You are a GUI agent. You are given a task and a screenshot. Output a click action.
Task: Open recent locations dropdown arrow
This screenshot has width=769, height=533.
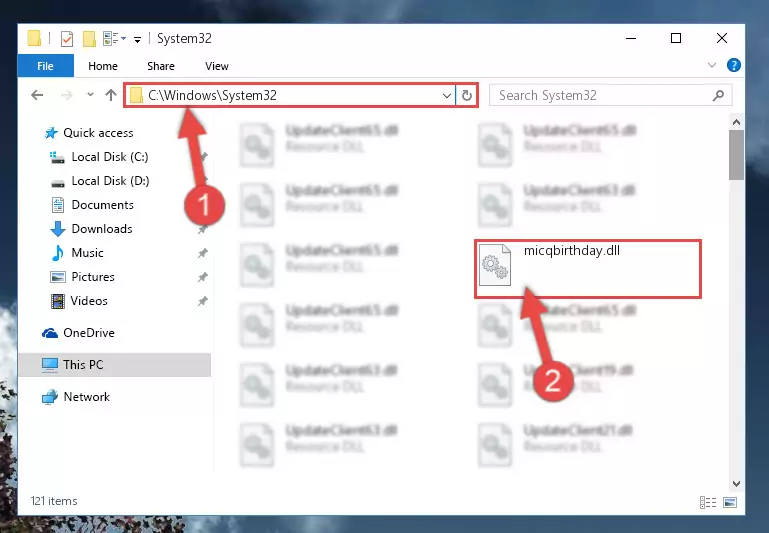(90, 95)
